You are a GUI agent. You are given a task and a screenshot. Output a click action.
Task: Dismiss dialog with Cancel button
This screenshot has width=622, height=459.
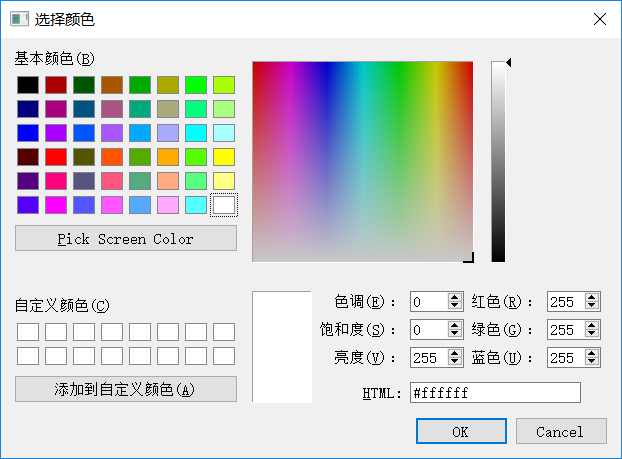[561, 431]
